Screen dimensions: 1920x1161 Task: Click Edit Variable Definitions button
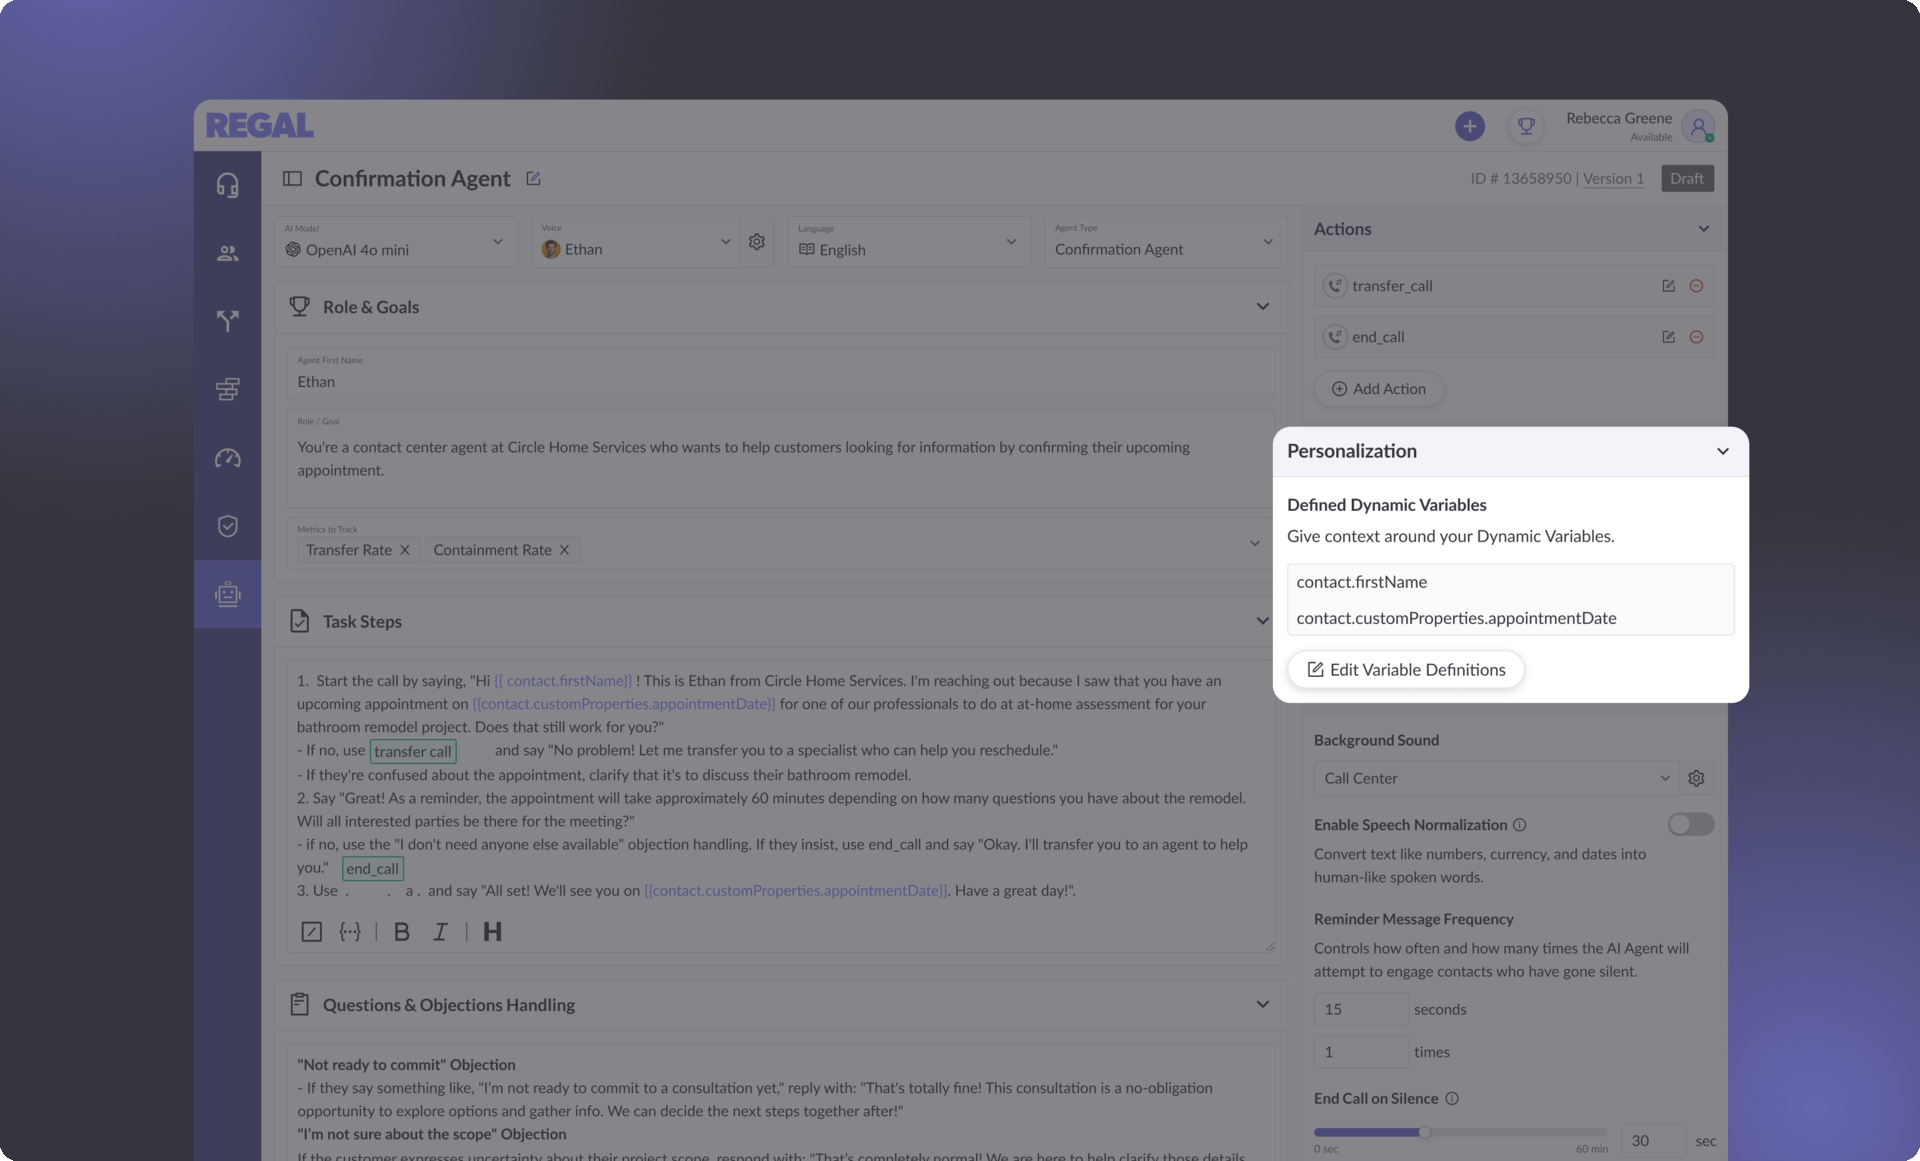point(1406,670)
